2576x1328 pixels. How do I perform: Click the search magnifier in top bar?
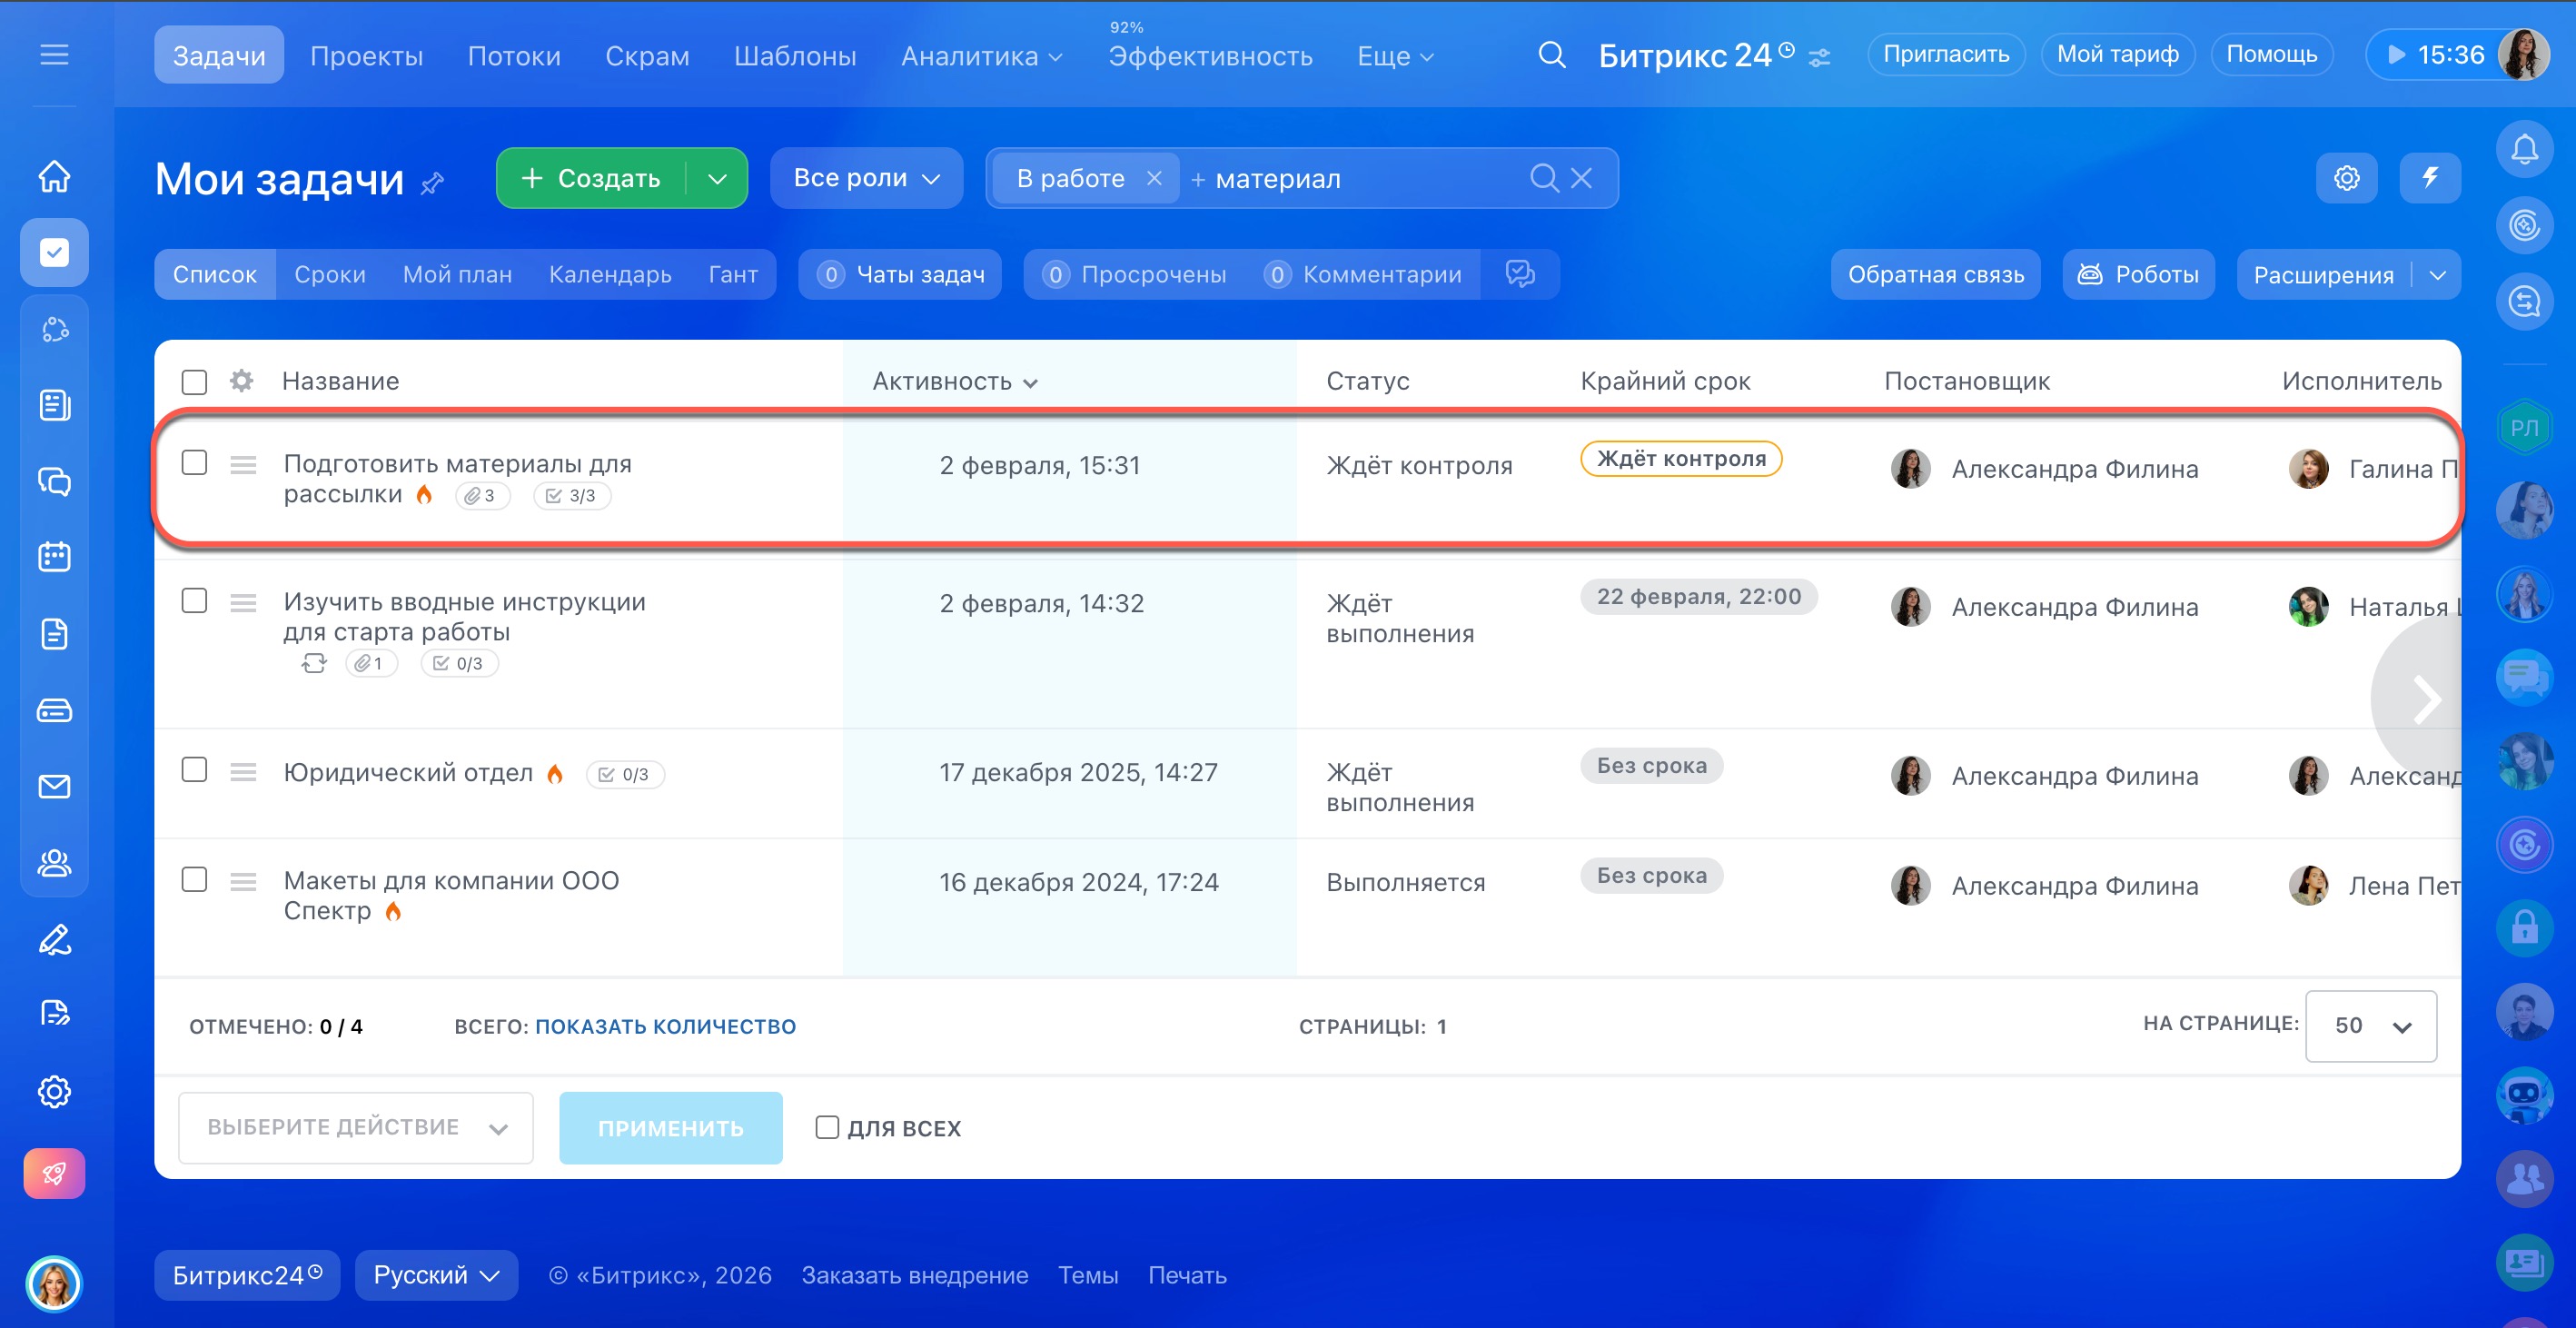tap(1551, 55)
